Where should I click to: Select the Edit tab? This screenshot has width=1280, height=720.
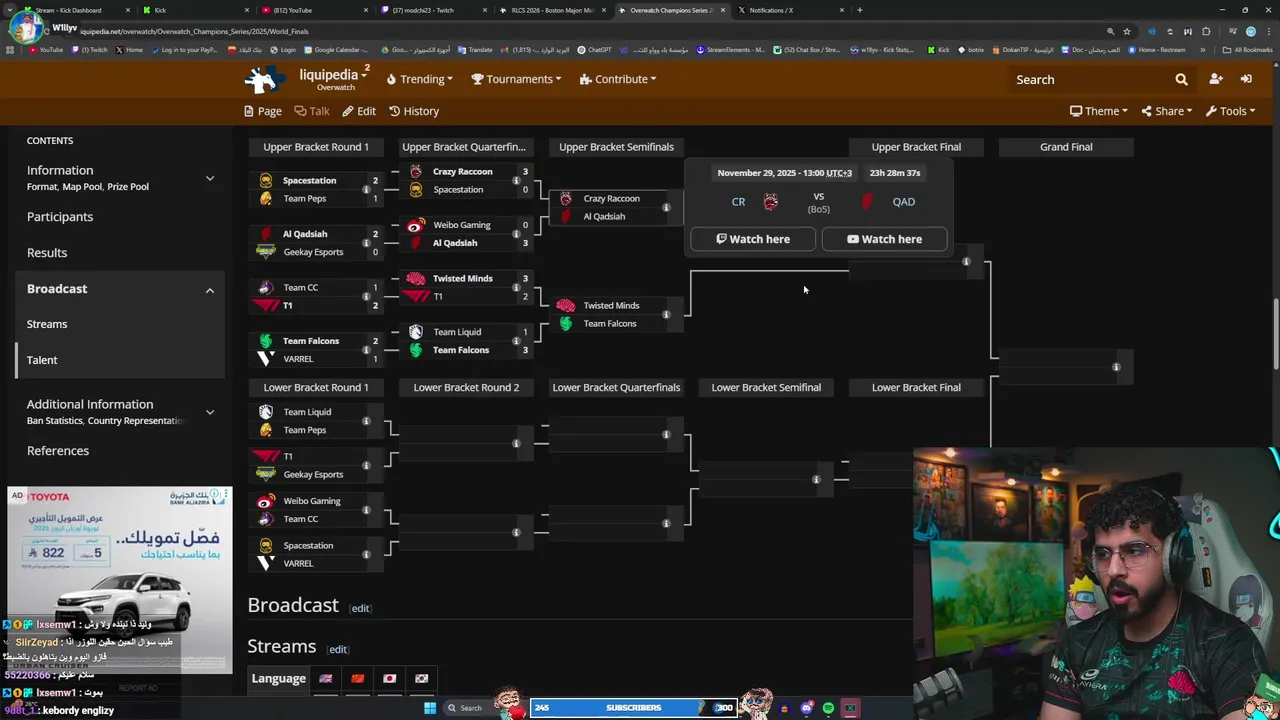[x=359, y=111]
